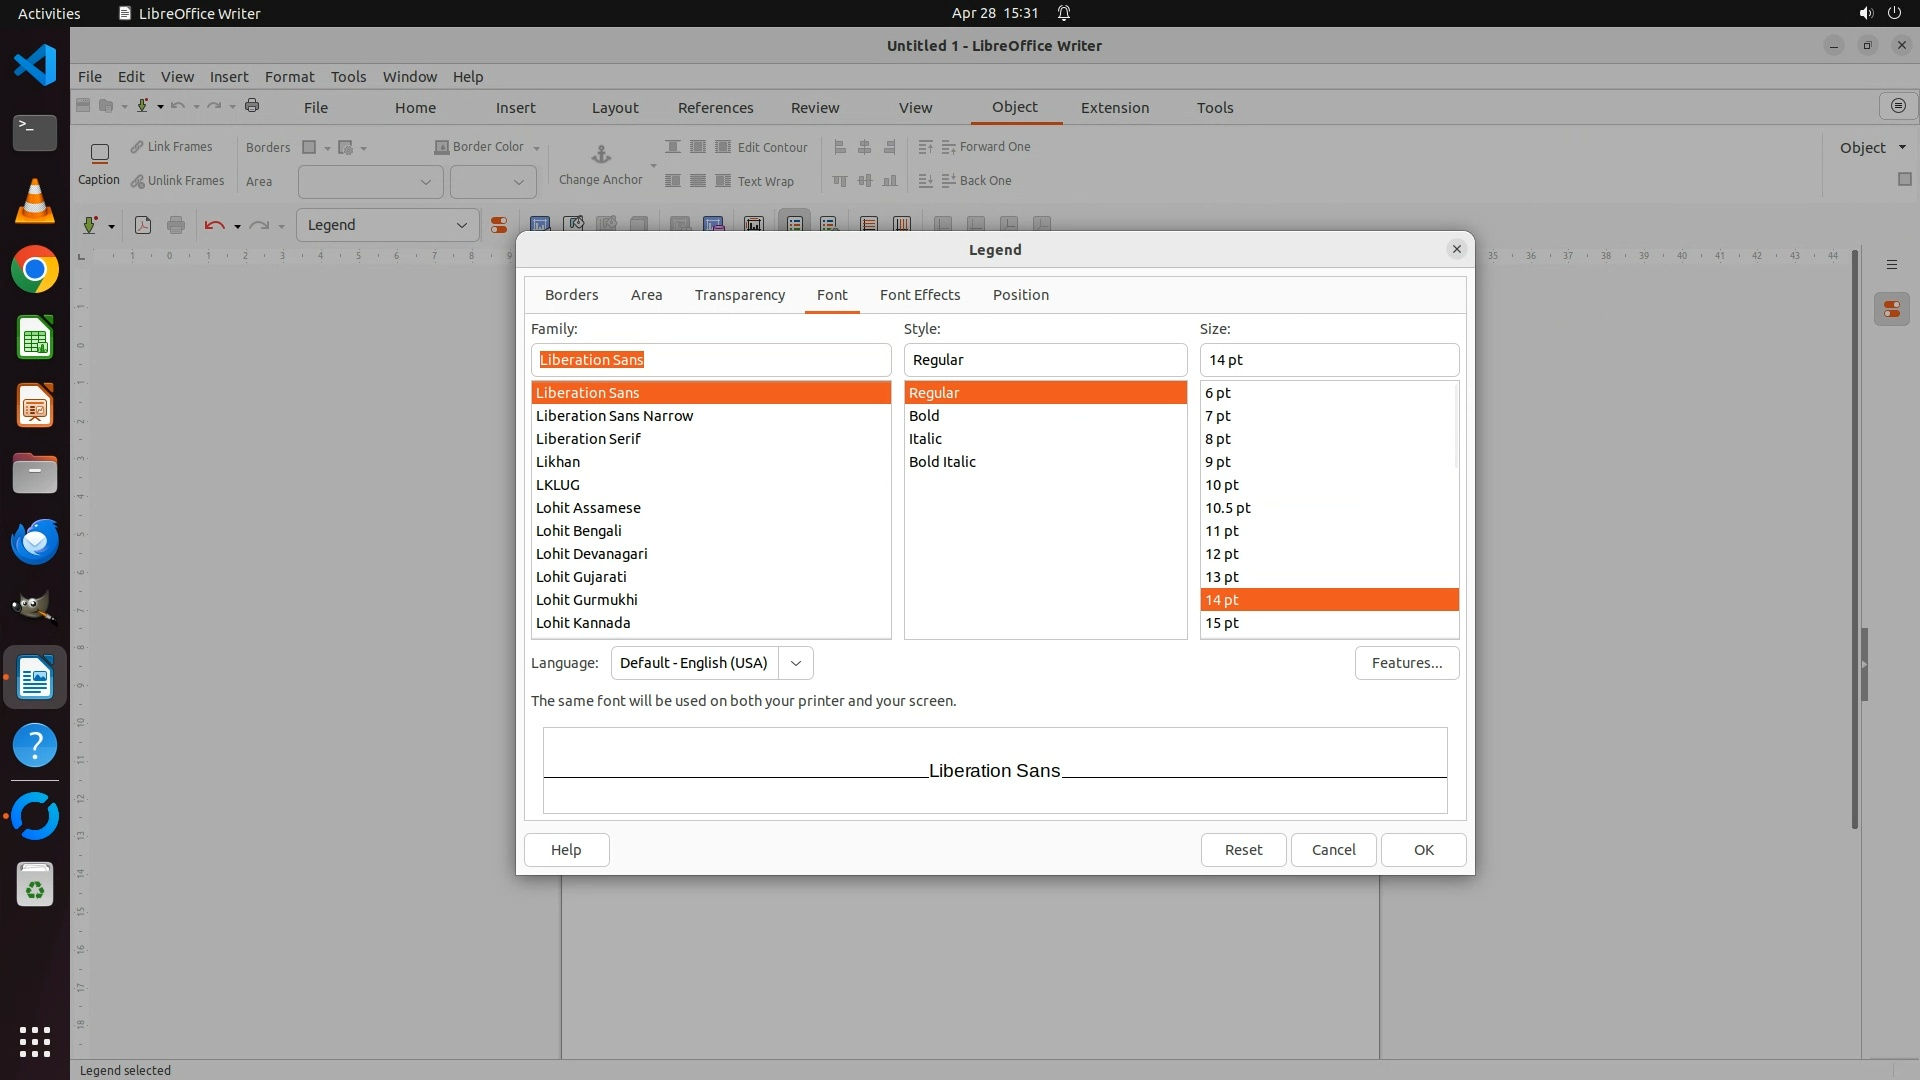This screenshot has width=1920, height=1080.
Task: Click the font Size input field
Action: (x=1328, y=360)
